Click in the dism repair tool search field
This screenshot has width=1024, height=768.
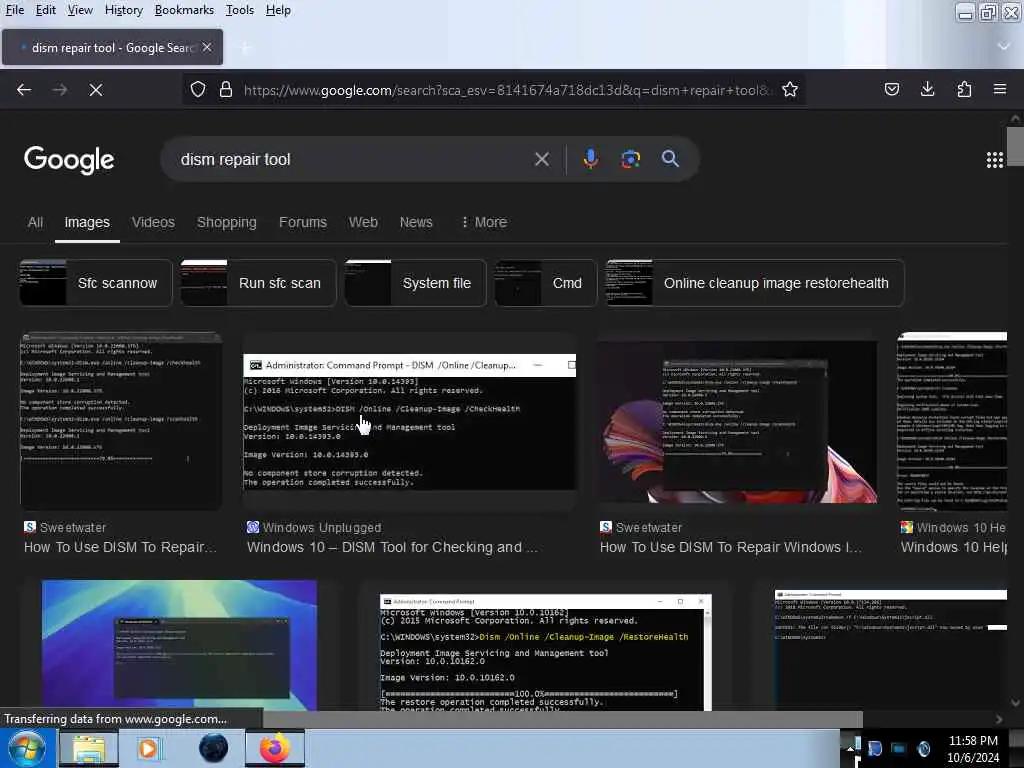click(353, 159)
